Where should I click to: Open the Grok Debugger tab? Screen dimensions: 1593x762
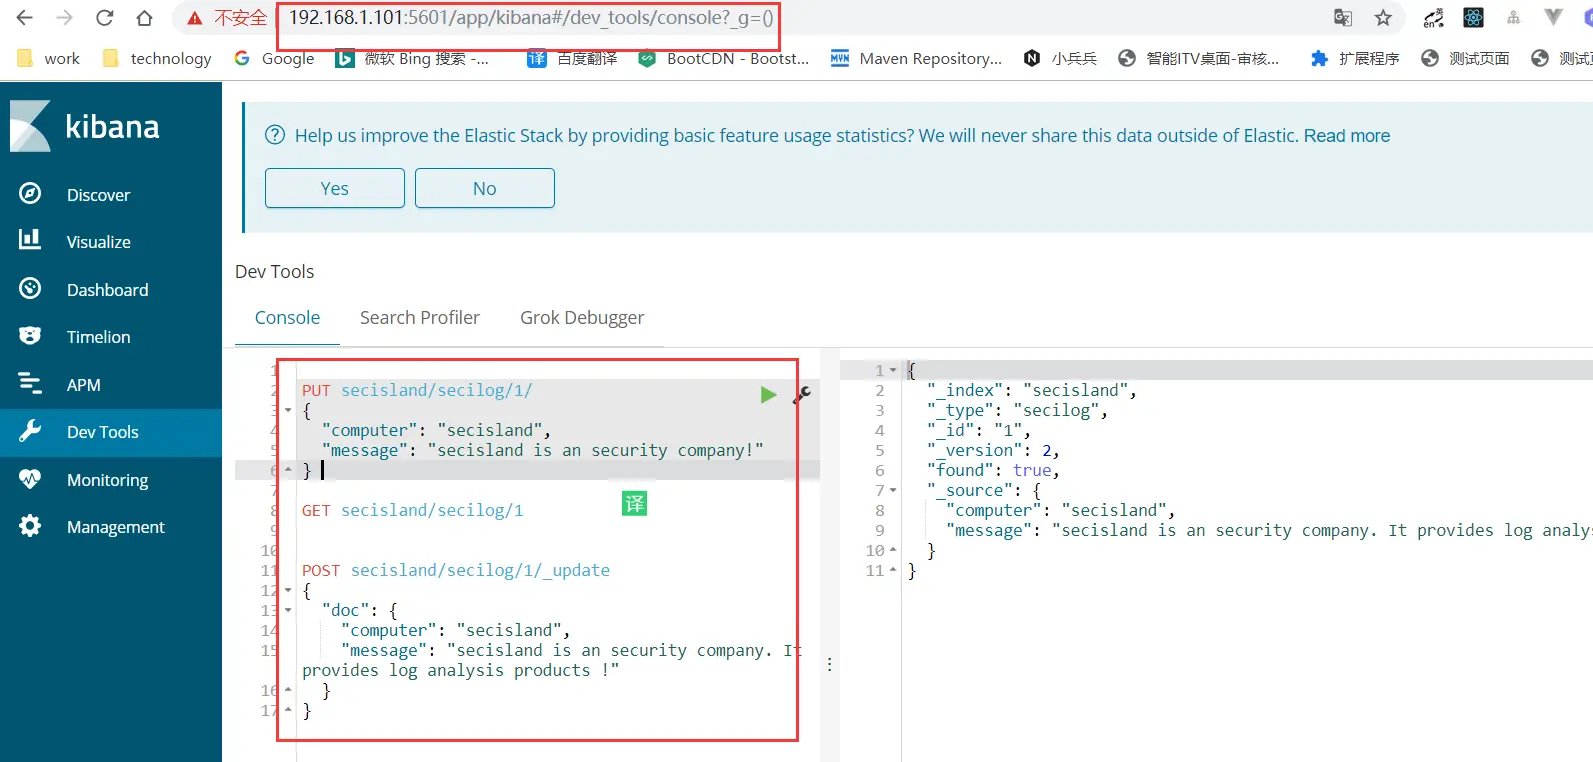coord(582,318)
